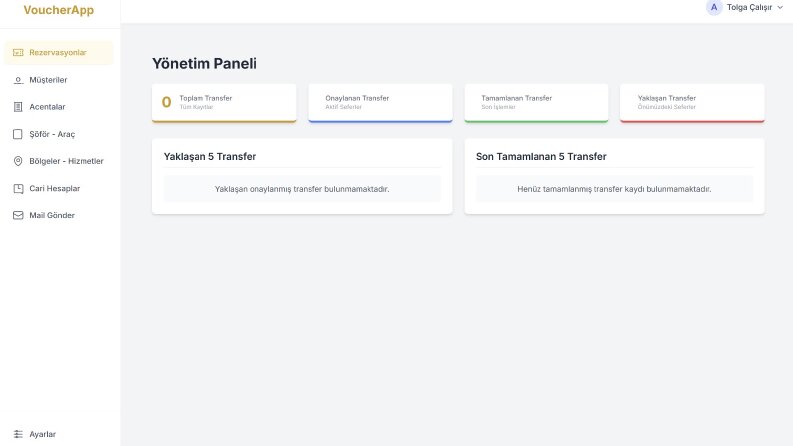This screenshot has height=446, width=793.
Task: Click the Şoför - Araç icon
Action: tap(18, 134)
